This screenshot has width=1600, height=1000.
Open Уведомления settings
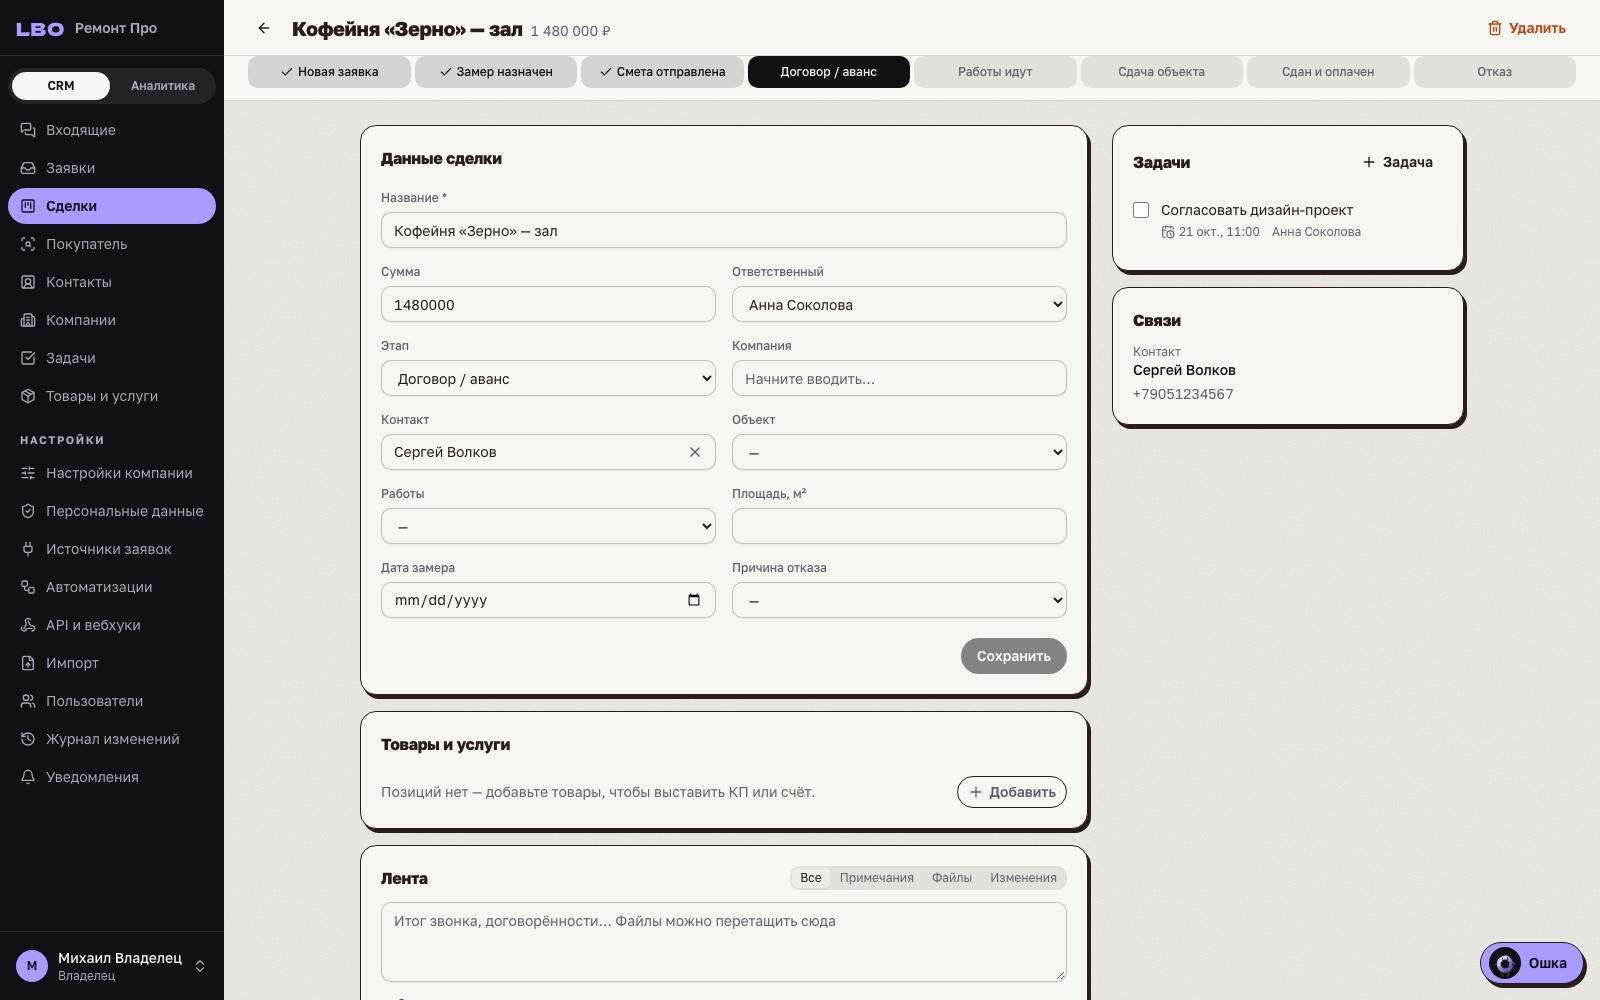point(112,777)
